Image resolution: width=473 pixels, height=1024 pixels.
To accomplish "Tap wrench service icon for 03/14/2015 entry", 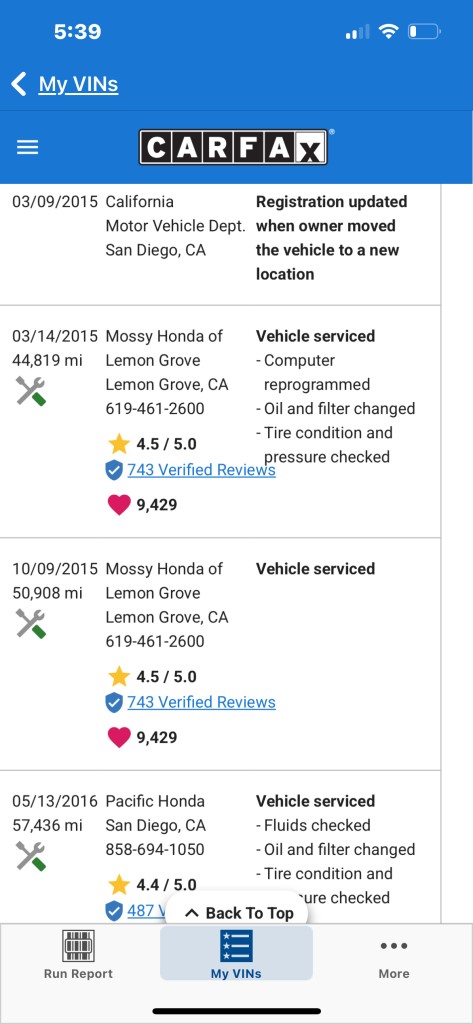I will [31, 391].
